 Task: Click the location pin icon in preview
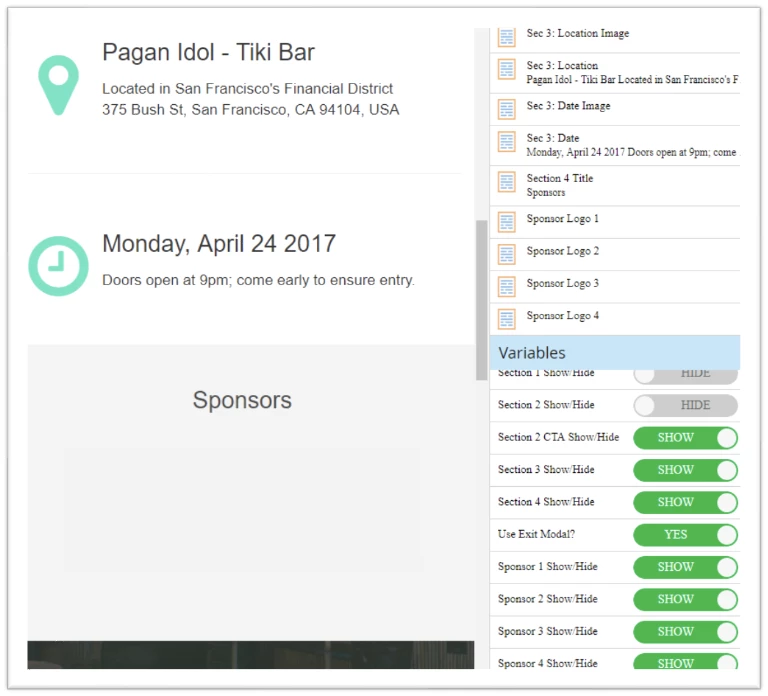click(58, 85)
